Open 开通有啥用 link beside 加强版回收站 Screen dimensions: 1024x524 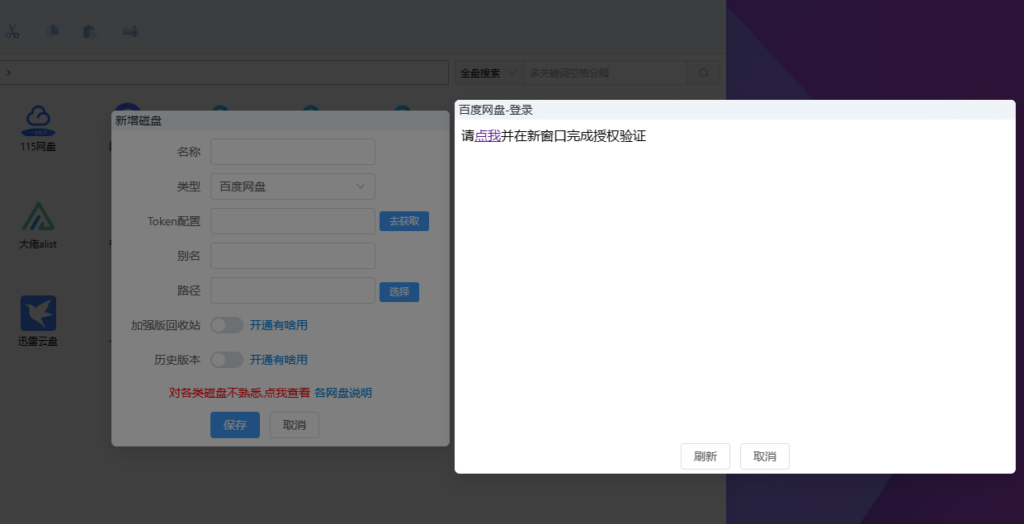[278, 325]
